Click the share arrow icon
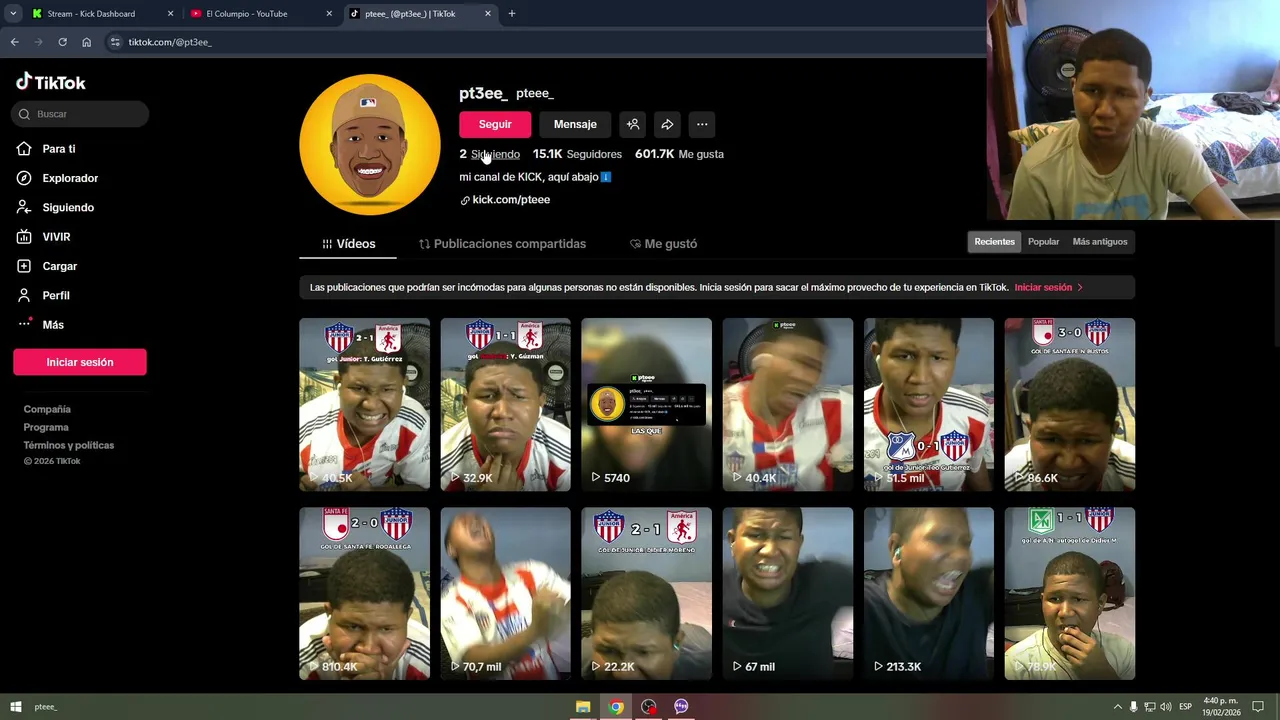The height and width of the screenshot is (720, 1280). (x=667, y=124)
